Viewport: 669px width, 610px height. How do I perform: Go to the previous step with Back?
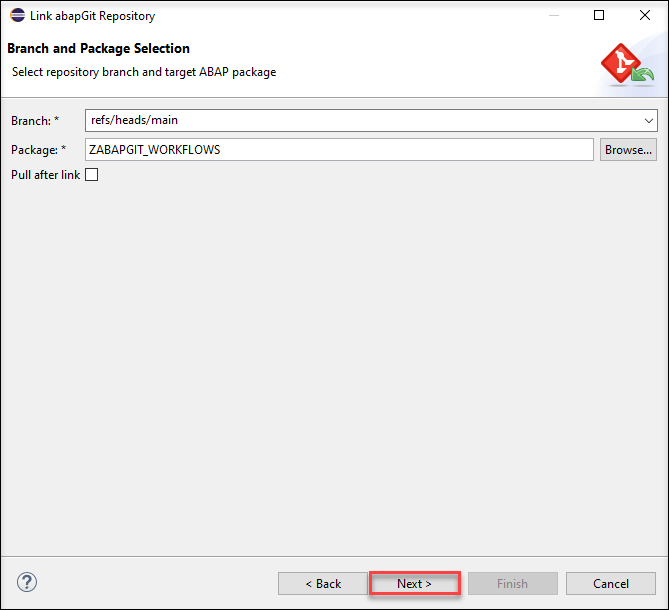tap(323, 584)
